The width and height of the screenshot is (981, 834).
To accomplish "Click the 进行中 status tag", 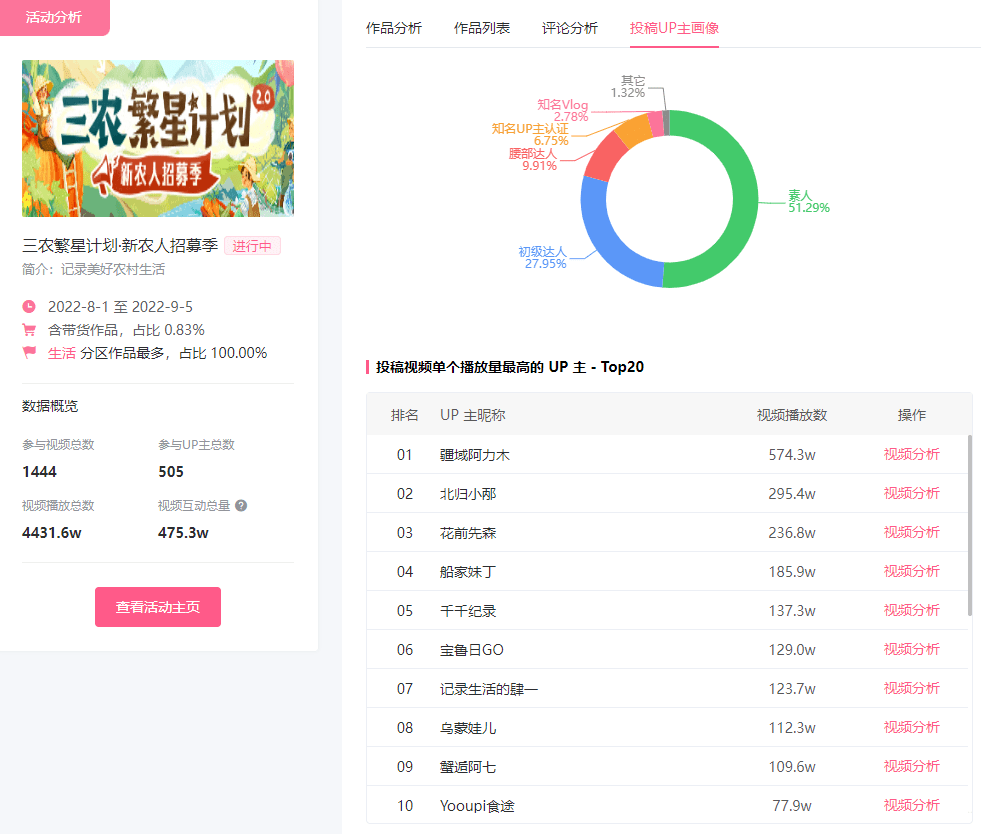I will (252, 246).
